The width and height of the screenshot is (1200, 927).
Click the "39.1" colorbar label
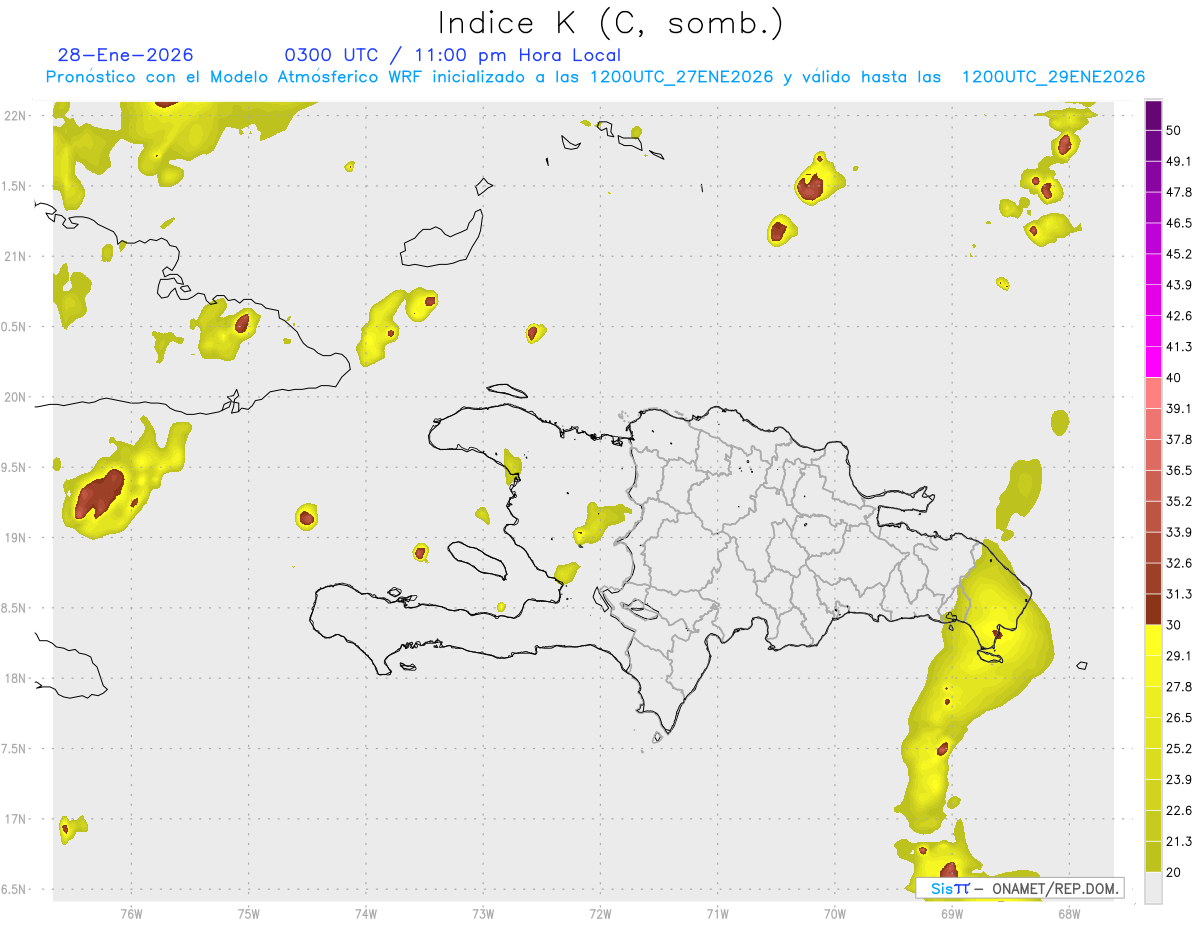point(1179,409)
